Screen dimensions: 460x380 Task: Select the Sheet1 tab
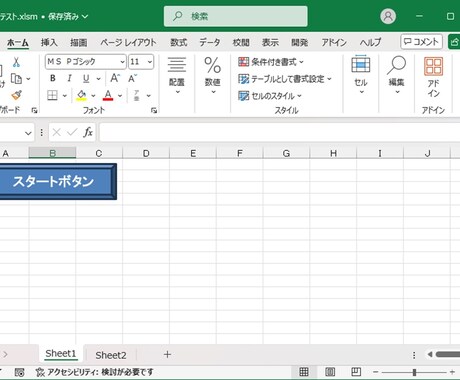click(61, 354)
